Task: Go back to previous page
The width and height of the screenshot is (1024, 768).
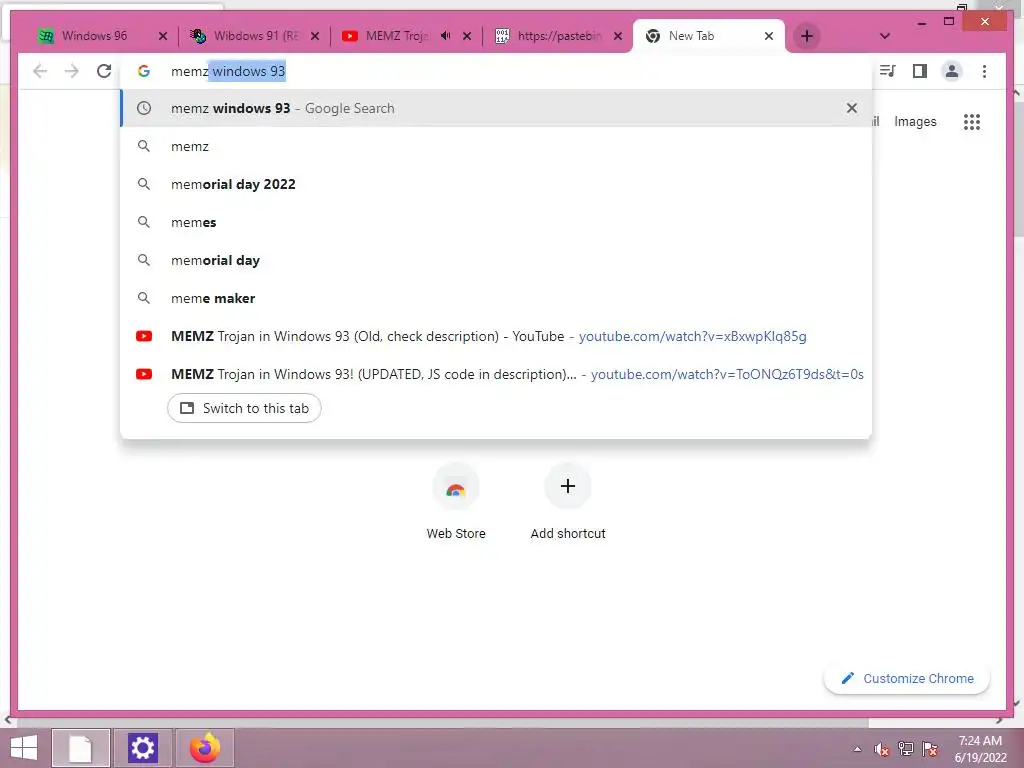Action: 40,71
